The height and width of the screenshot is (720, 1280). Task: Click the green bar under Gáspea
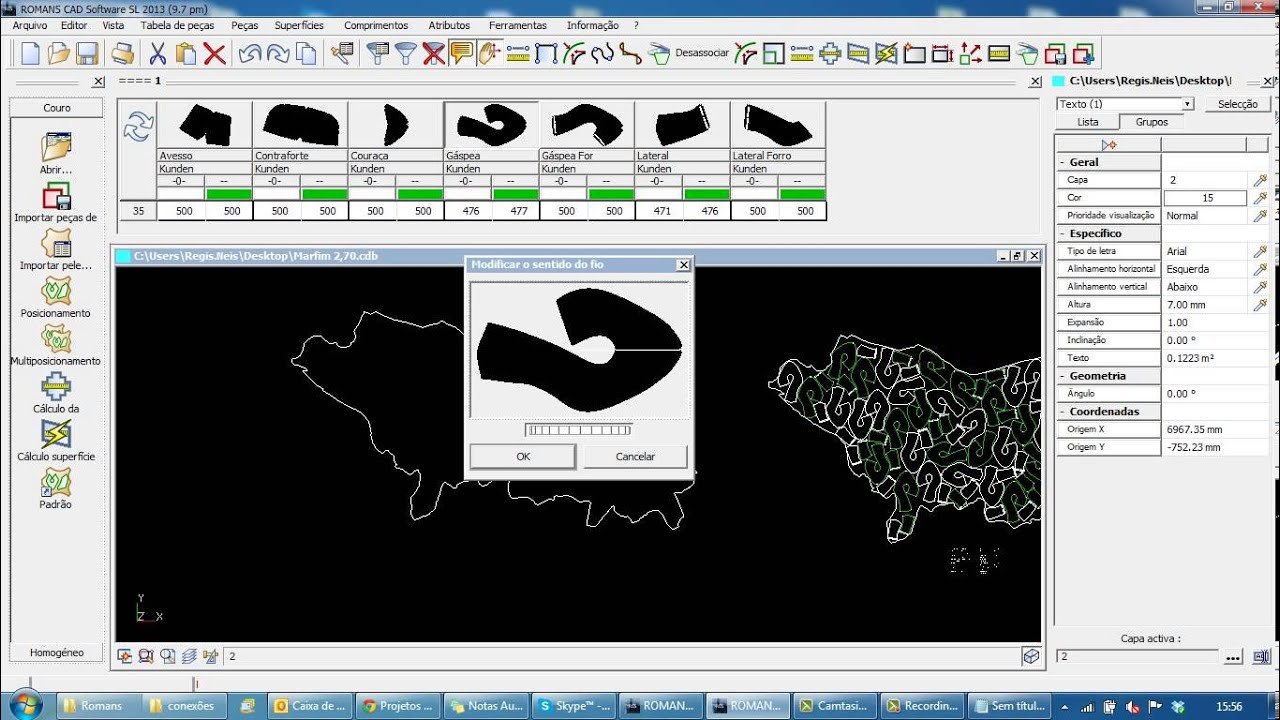(516, 194)
